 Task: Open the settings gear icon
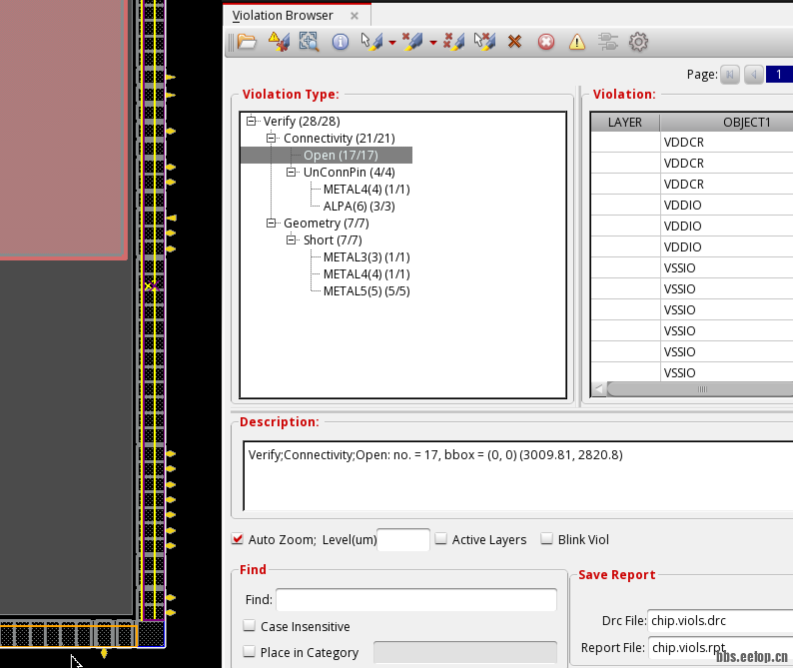click(638, 42)
